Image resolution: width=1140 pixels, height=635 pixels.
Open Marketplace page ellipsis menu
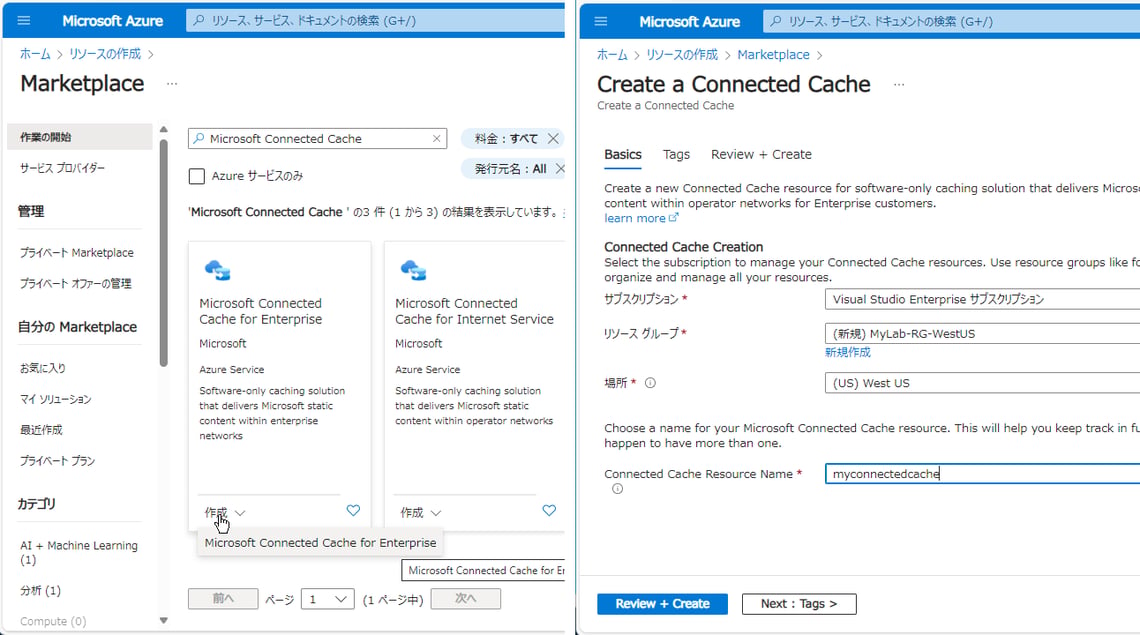coord(172,84)
